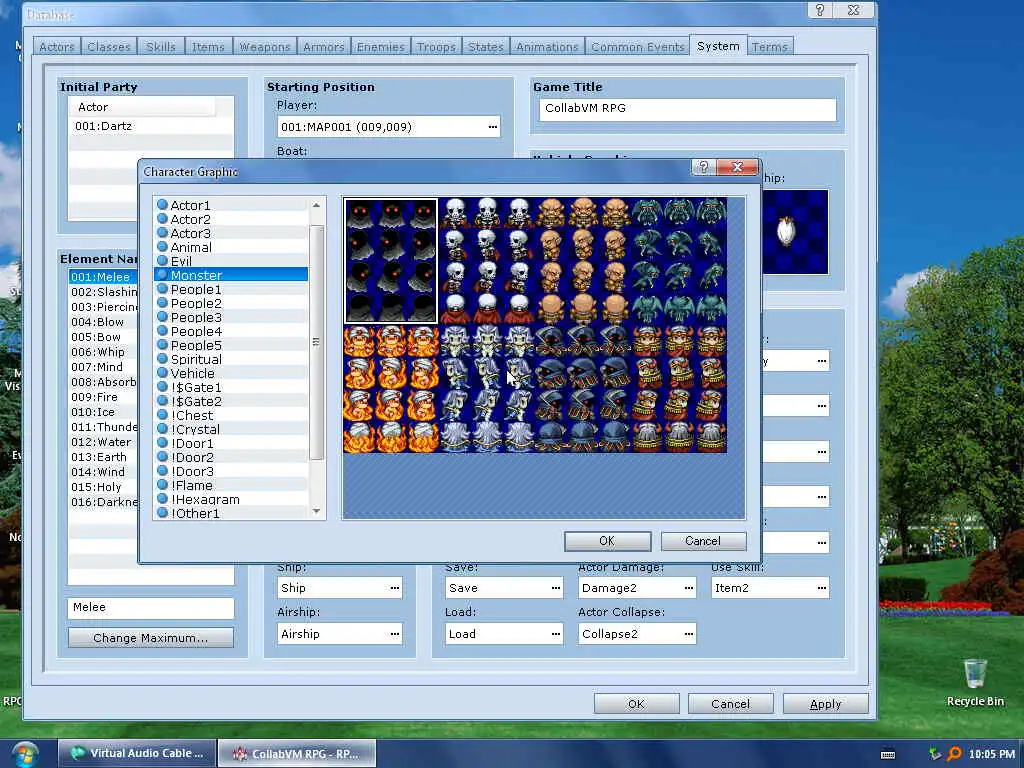Viewport: 1024px width, 768px height.
Task: Open the Terms tab
Action: click(769, 46)
